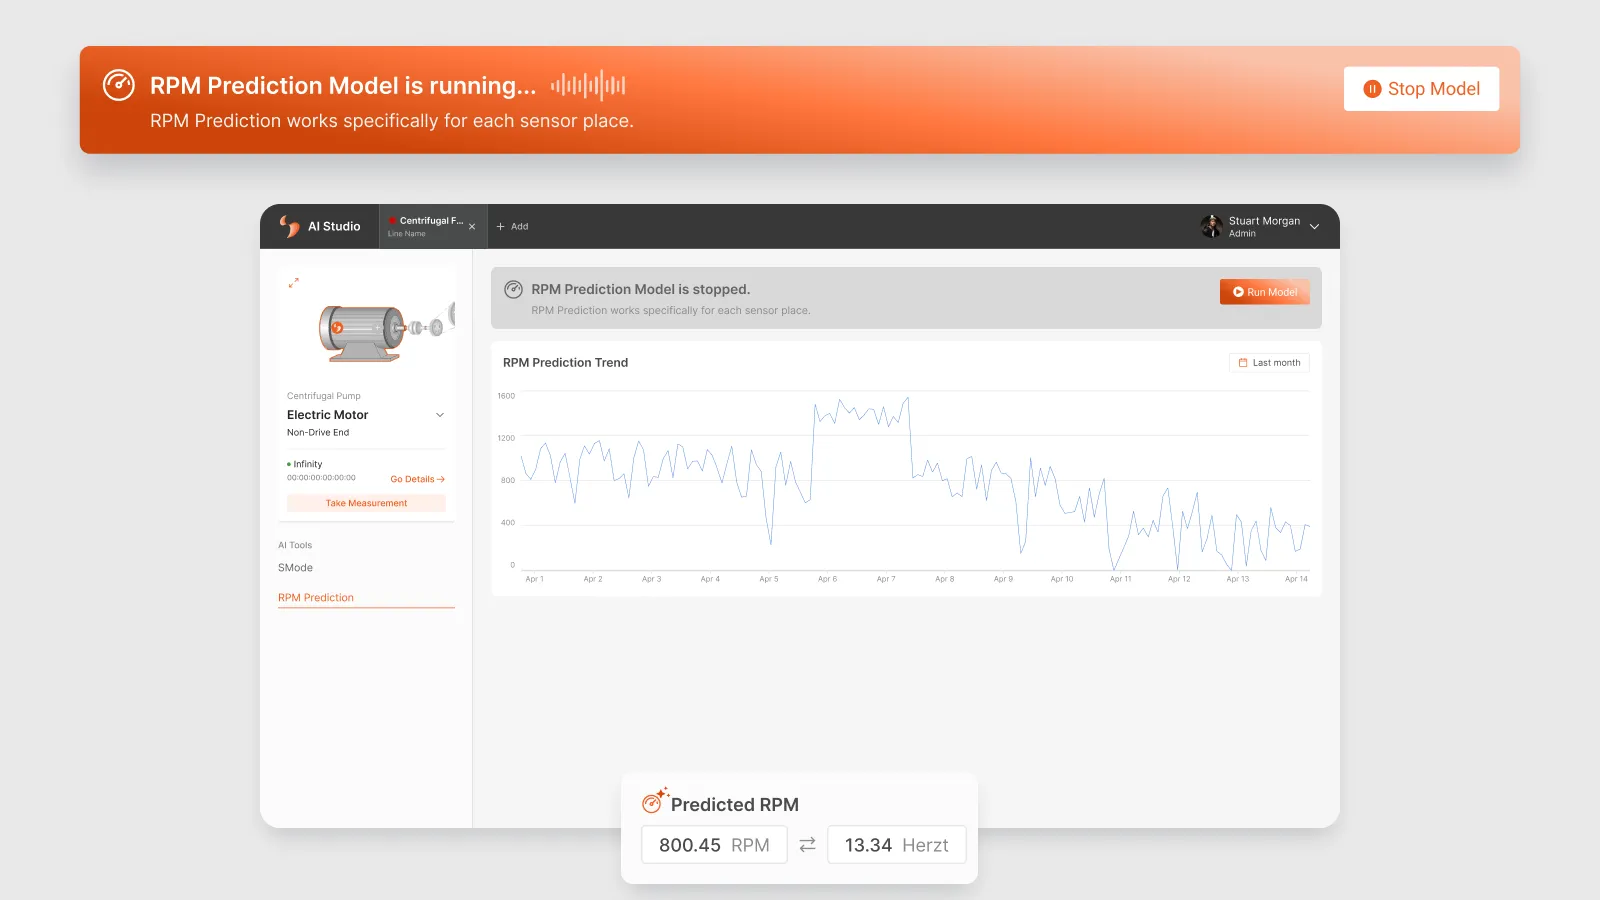Click the audio waveform icon in banner
Viewport: 1600px width, 900px height.
(588, 85)
